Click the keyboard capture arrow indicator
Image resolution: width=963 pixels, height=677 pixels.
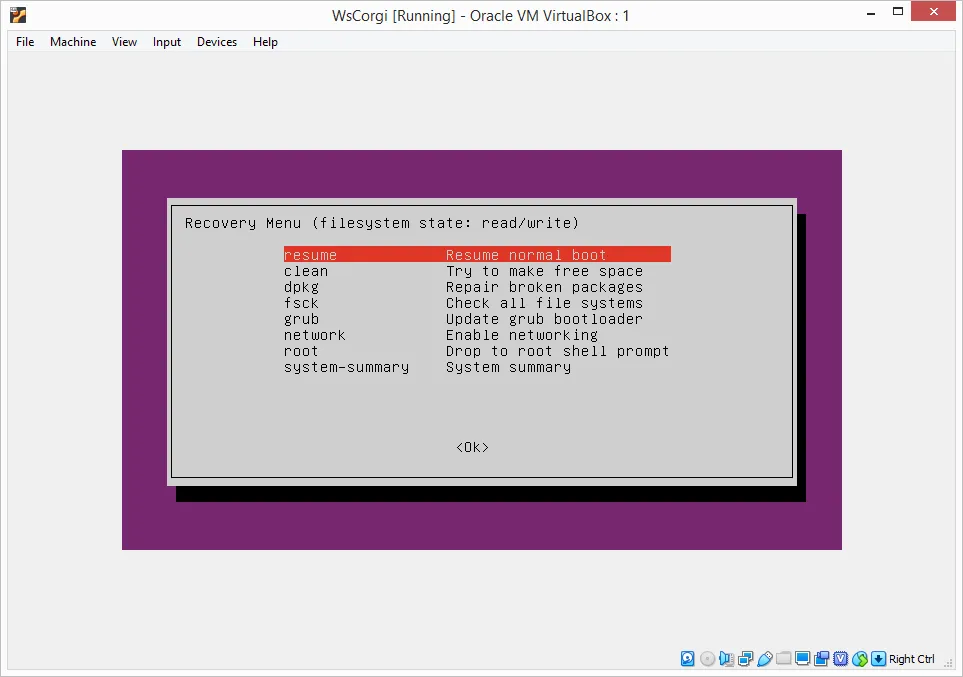[x=879, y=659]
